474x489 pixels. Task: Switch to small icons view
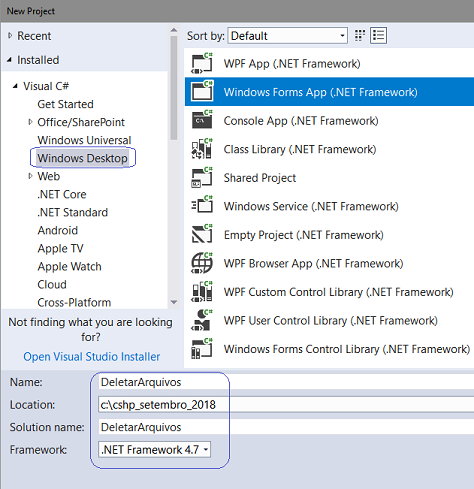(360, 35)
